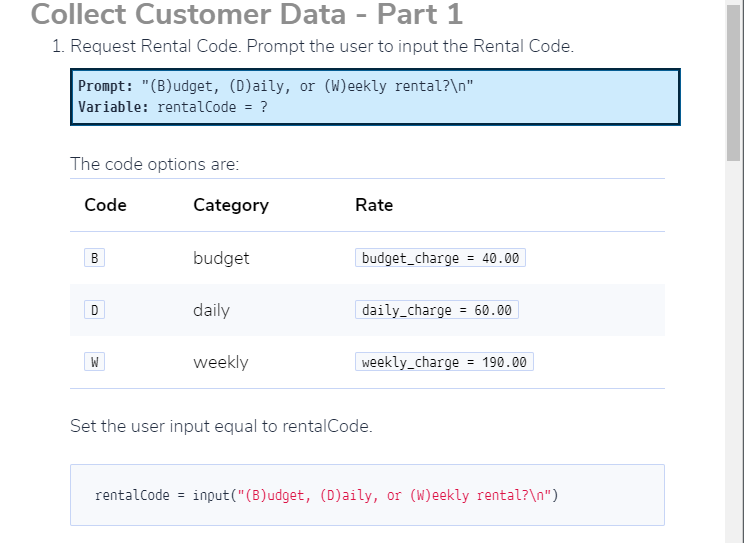
Task: Click the rentalCode = input(...) code line
Action: point(327,496)
